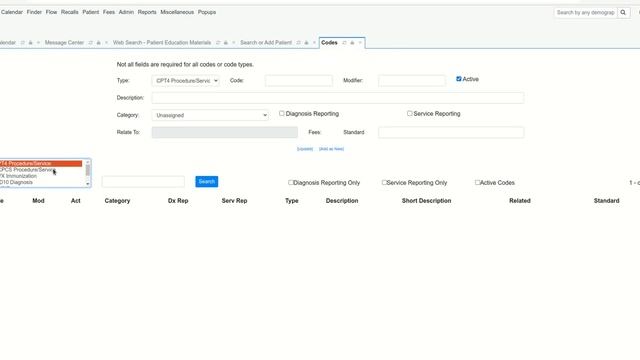This screenshot has width=640, height=360.
Task: Open the Fees menu
Action: point(109,12)
